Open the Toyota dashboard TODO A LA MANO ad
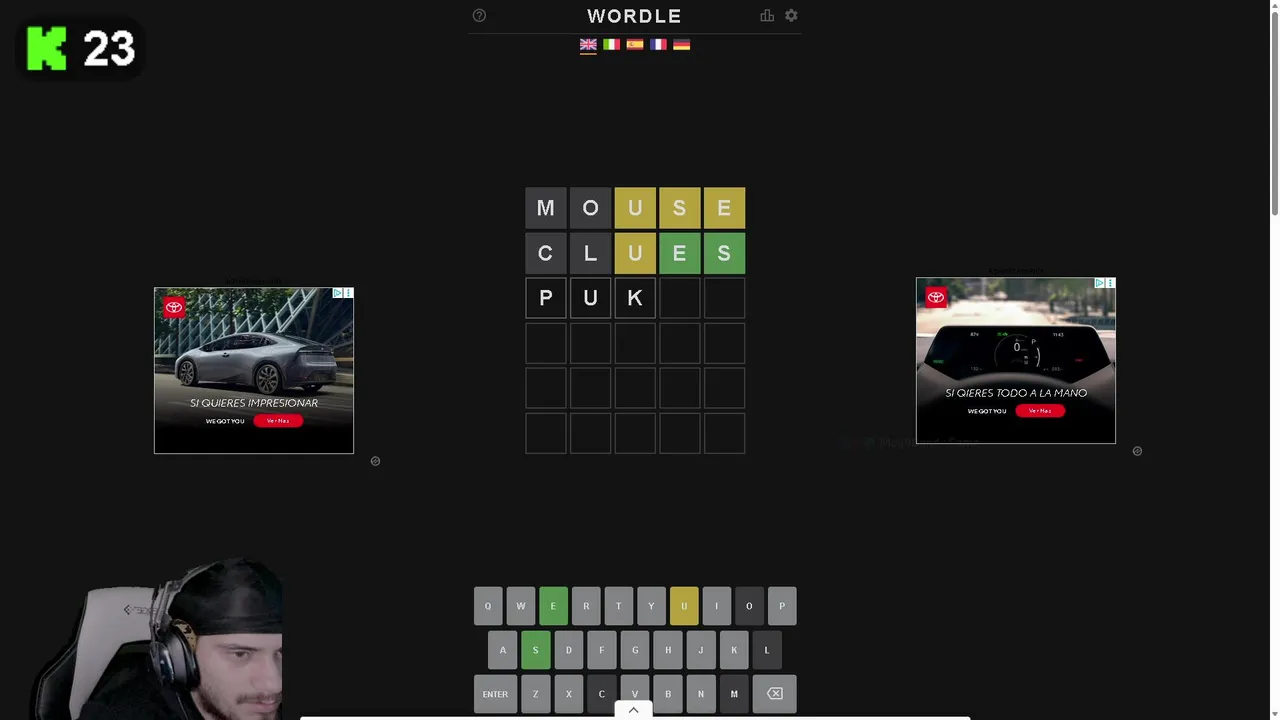This screenshot has width=1280, height=720. [x=1016, y=361]
